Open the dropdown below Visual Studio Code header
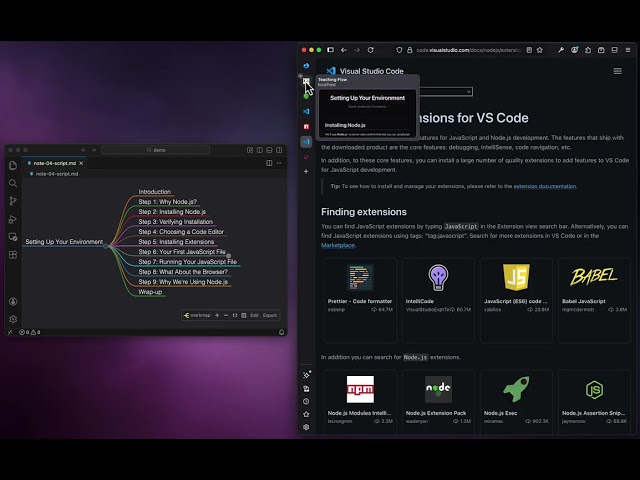The width and height of the screenshot is (640, 480). pos(445,91)
